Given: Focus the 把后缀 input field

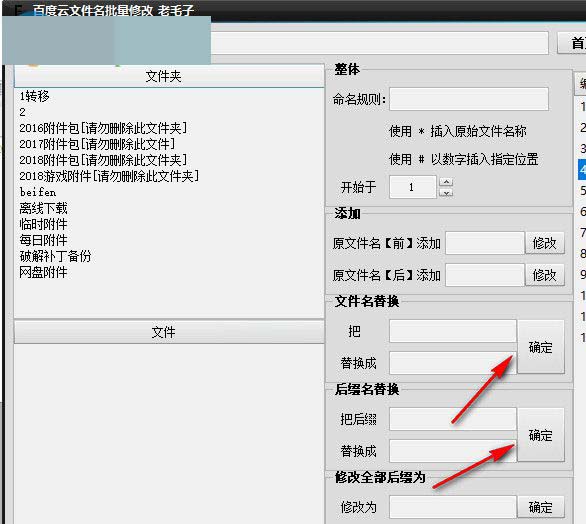Looking at the screenshot, I should click(x=453, y=419).
